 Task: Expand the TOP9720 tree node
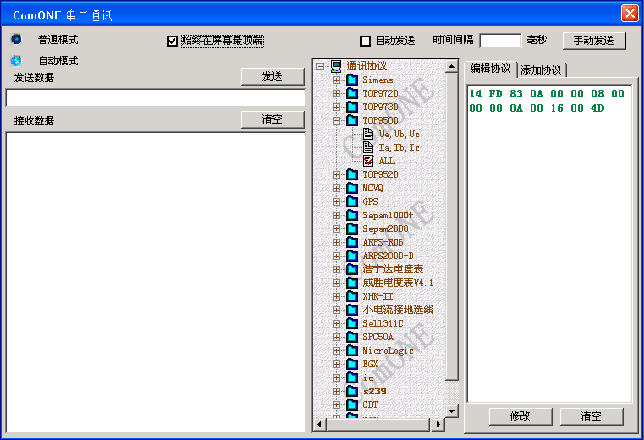click(x=336, y=93)
